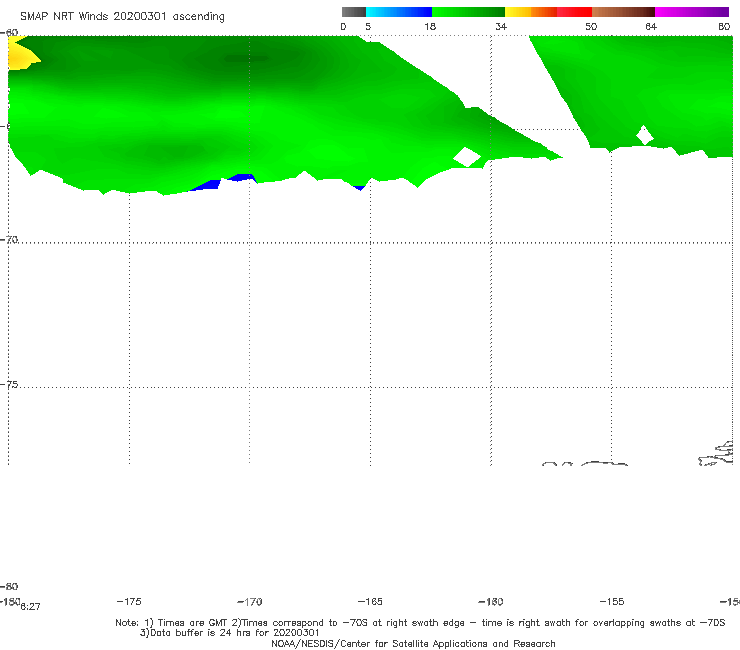The height and width of the screenshot is (650, 740).
Task: Click the colorbar label '50'
Action: 591,27
